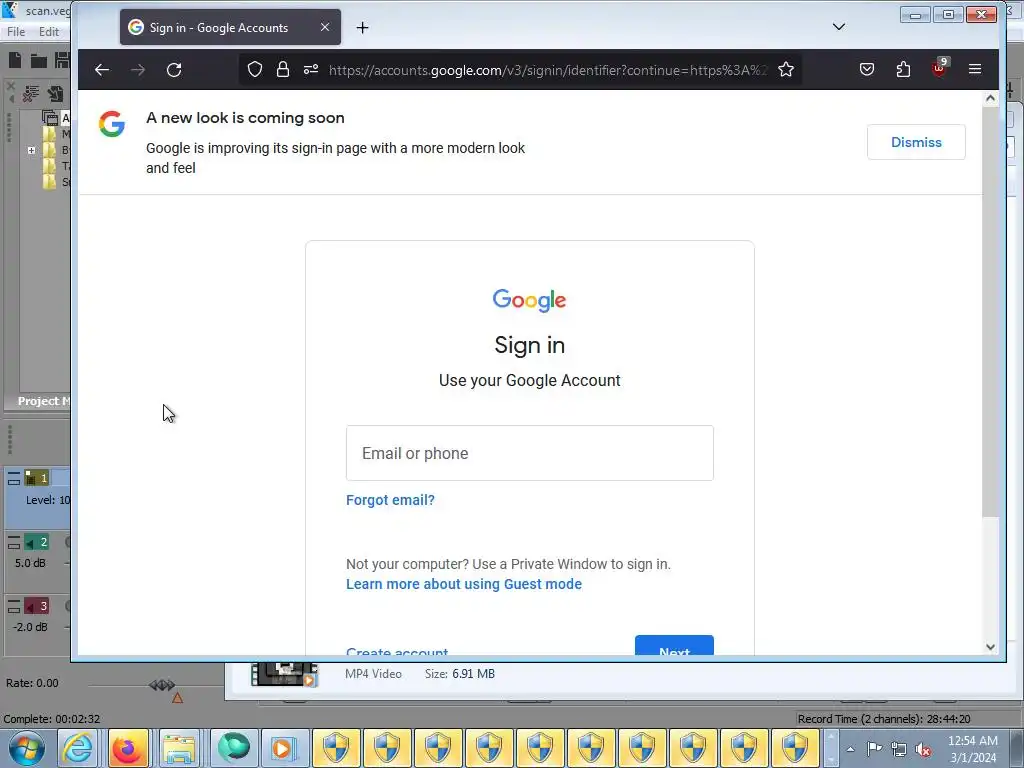
Task: Open Windows Explorer from the taskbar
Action: (179, 748)
